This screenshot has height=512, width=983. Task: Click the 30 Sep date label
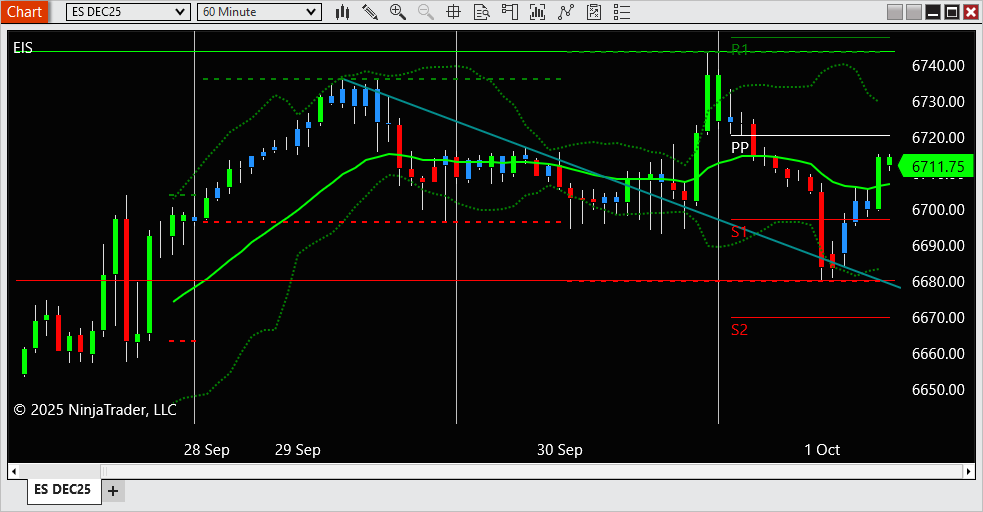click(x=560, y=450)
